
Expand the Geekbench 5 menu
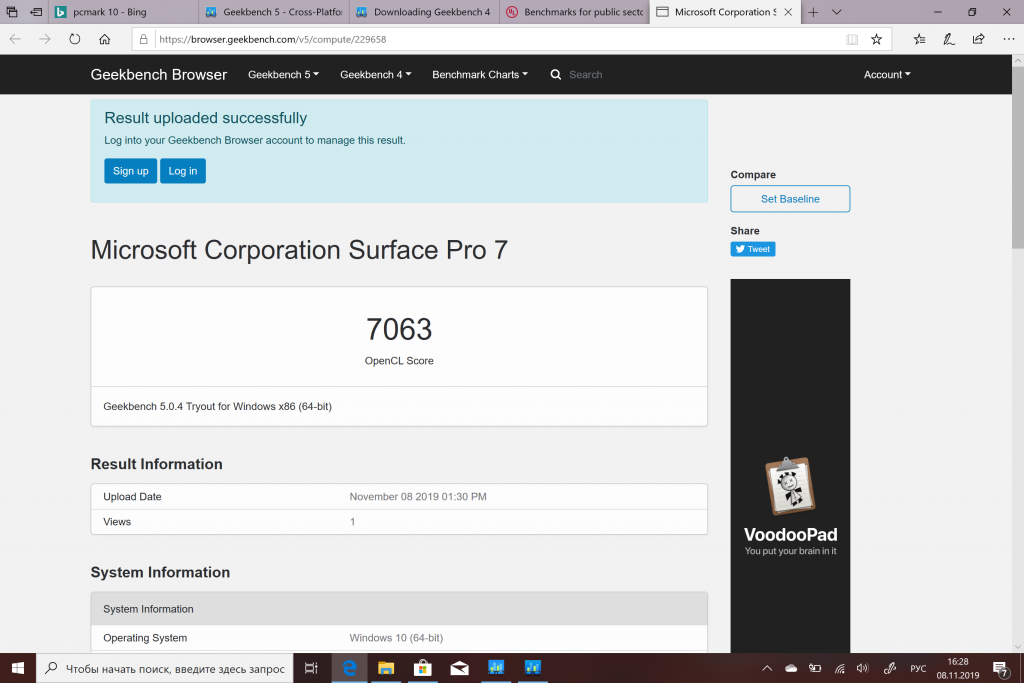[x=283, y=75]
